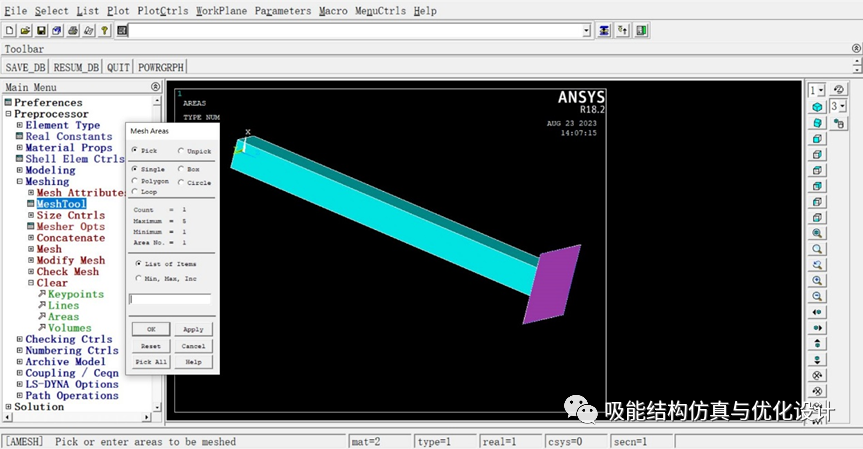Collapse the Preprocessor tree node
Screen dimensions: 863x449
(x=8, y=114)
